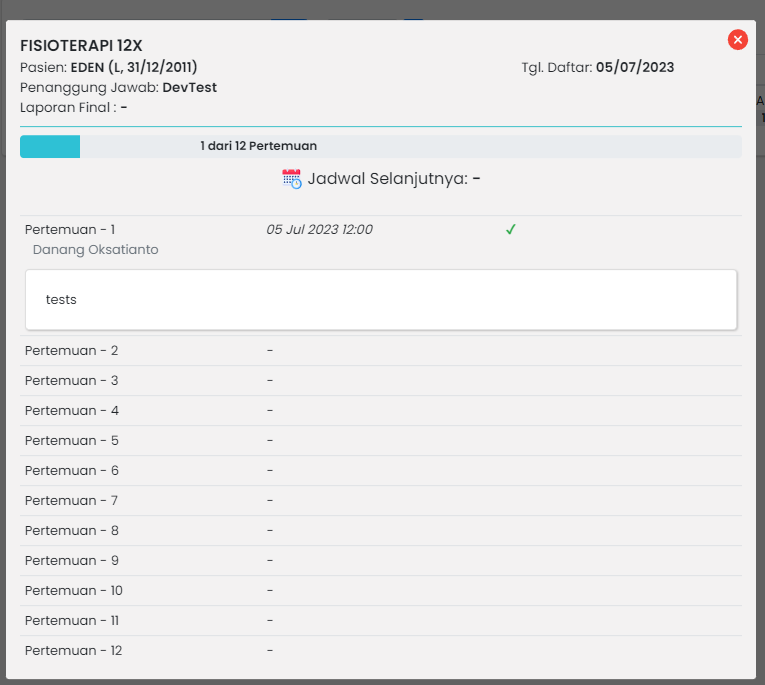765x685 pixels.
Task: Click the Jadwal Selanjutnya label text
Action: tap(388, 180)
